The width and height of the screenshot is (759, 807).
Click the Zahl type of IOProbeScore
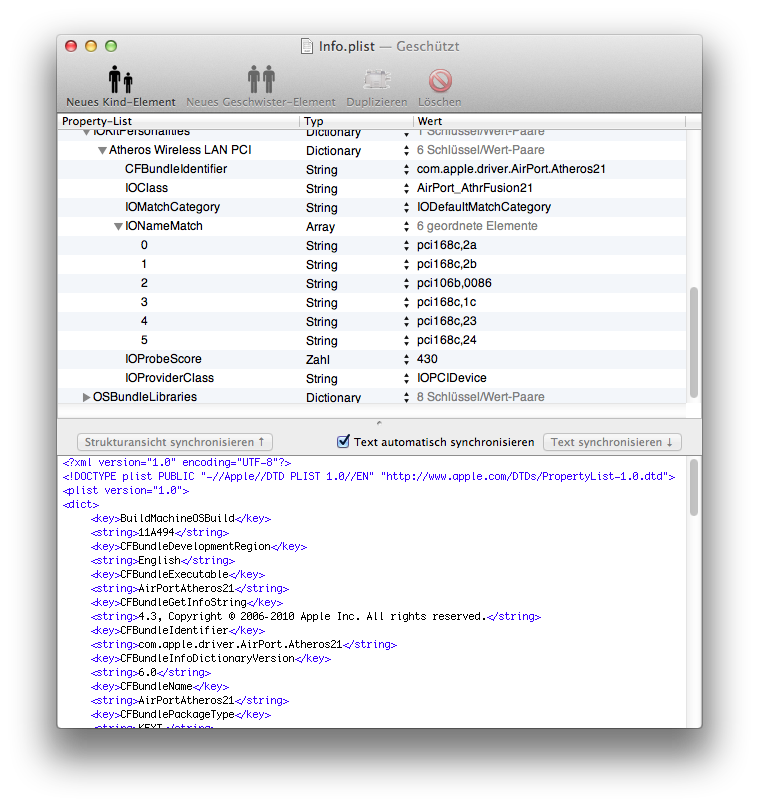(317, 359)
